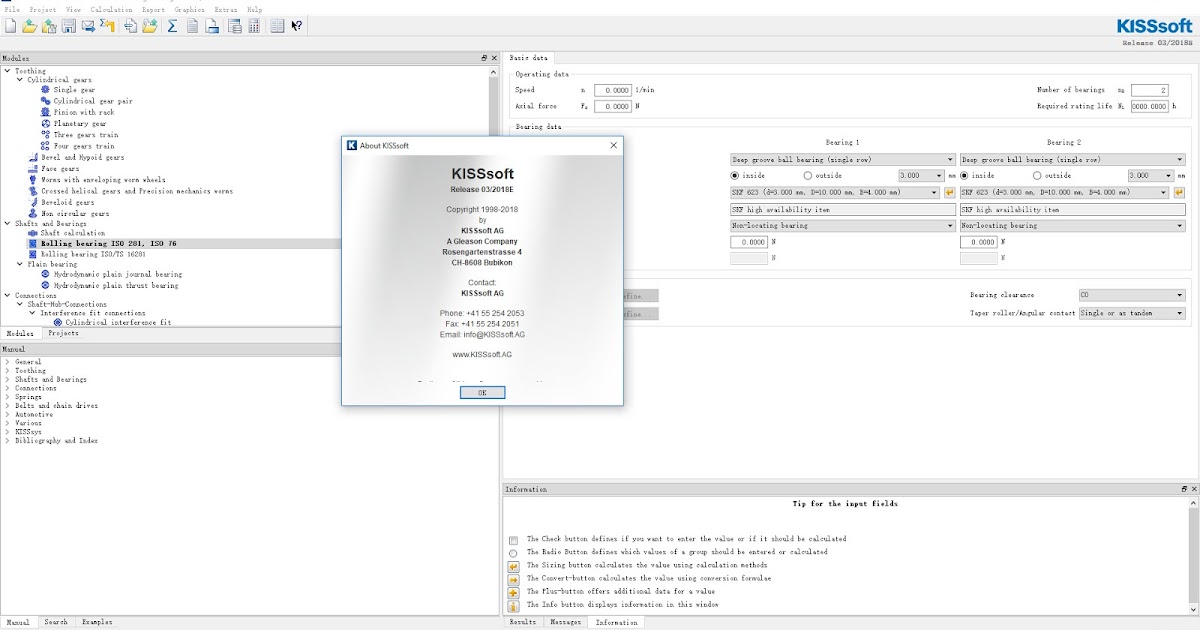This screenshot has width=1200, height=630.
Task: Click the Save toolbar icon
Action: point(67,25)
